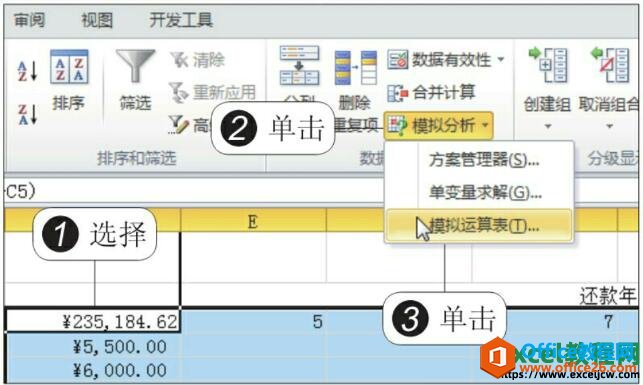Select column E header
The image size is (643, 385).
253,221
